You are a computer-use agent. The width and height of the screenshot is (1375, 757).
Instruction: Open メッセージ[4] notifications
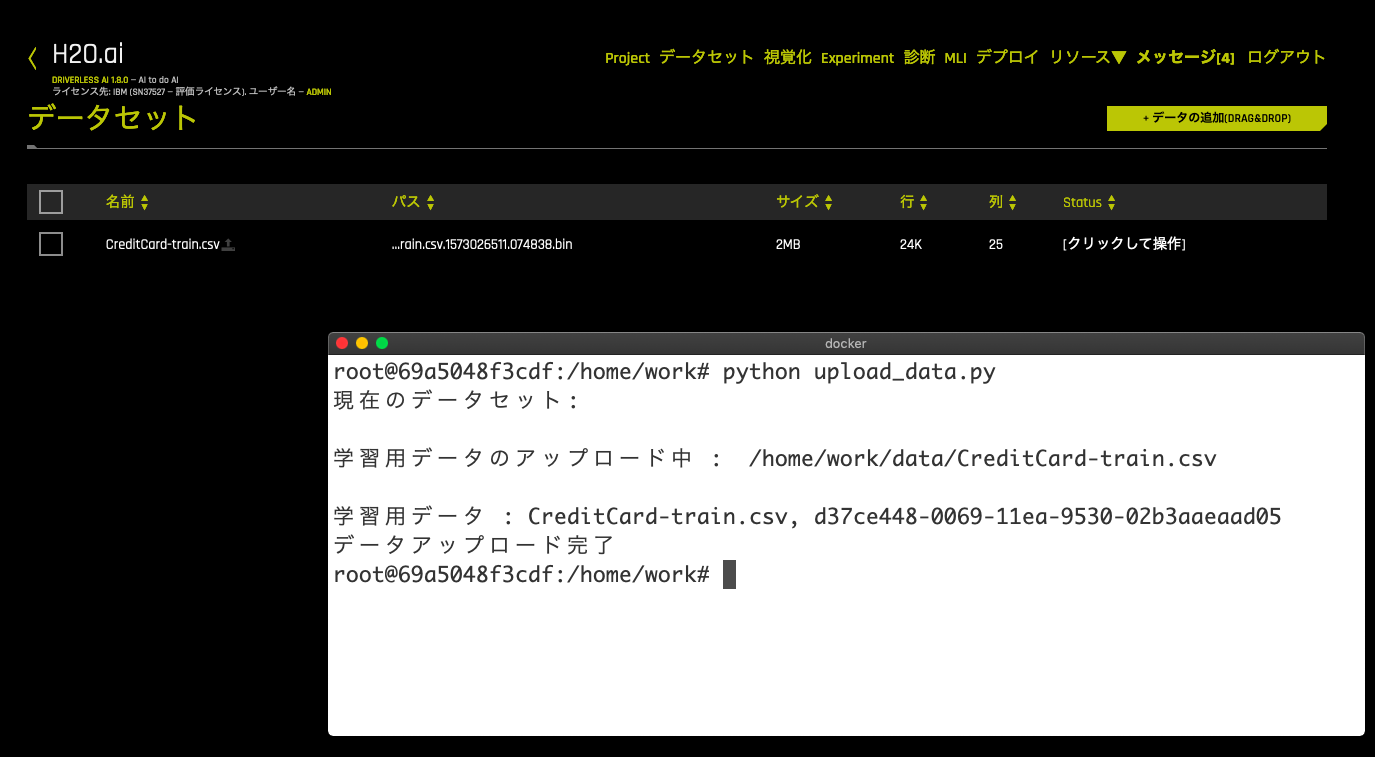[1185, 57]
